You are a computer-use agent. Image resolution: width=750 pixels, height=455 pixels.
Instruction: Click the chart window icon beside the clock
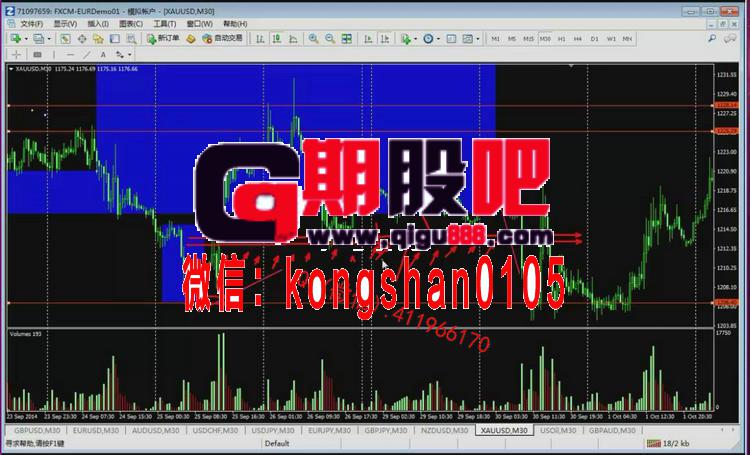[451, 39]
